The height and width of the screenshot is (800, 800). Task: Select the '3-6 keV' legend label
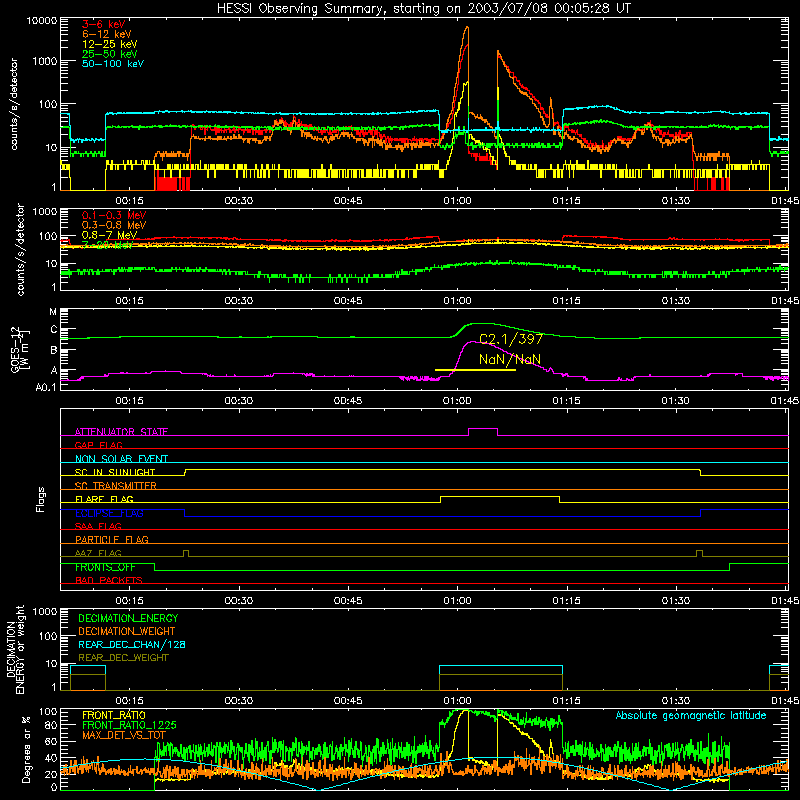103,24
